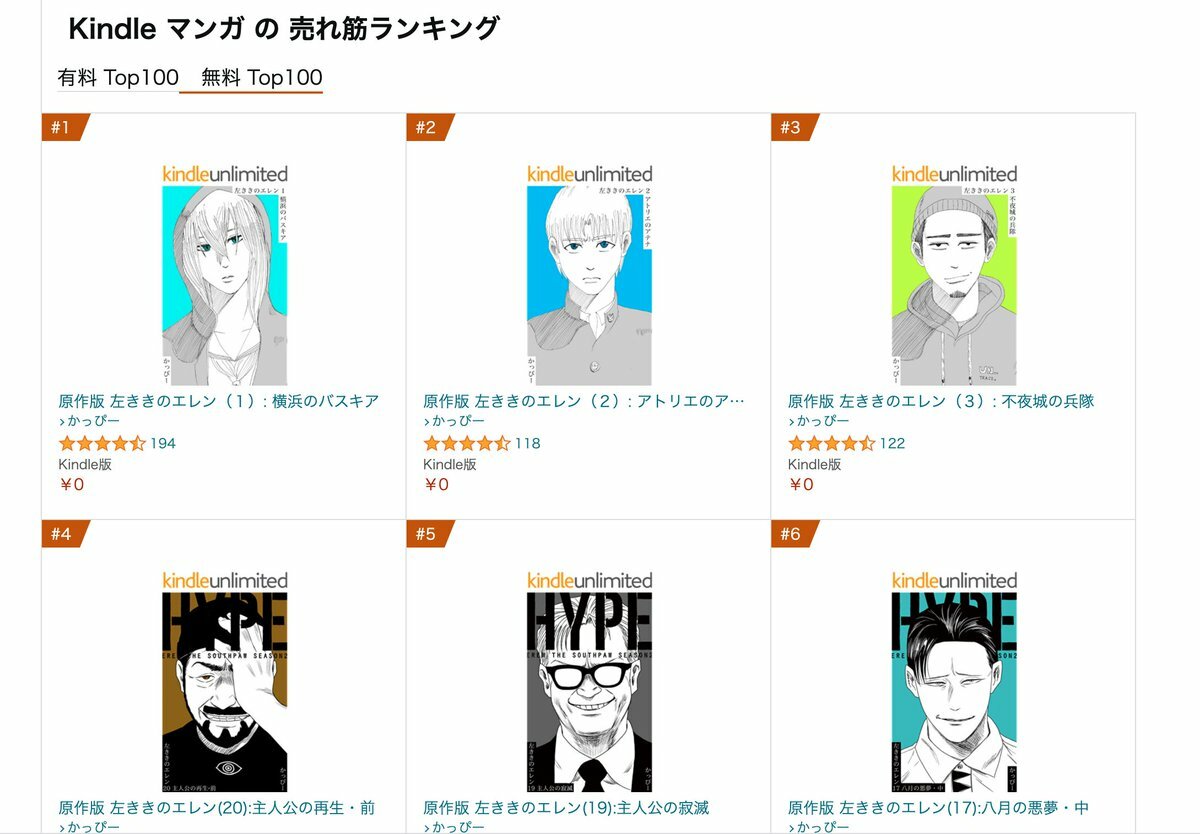
Task: Click the kindleunlimited logo above #5 book
Action: tap(590, 580)
